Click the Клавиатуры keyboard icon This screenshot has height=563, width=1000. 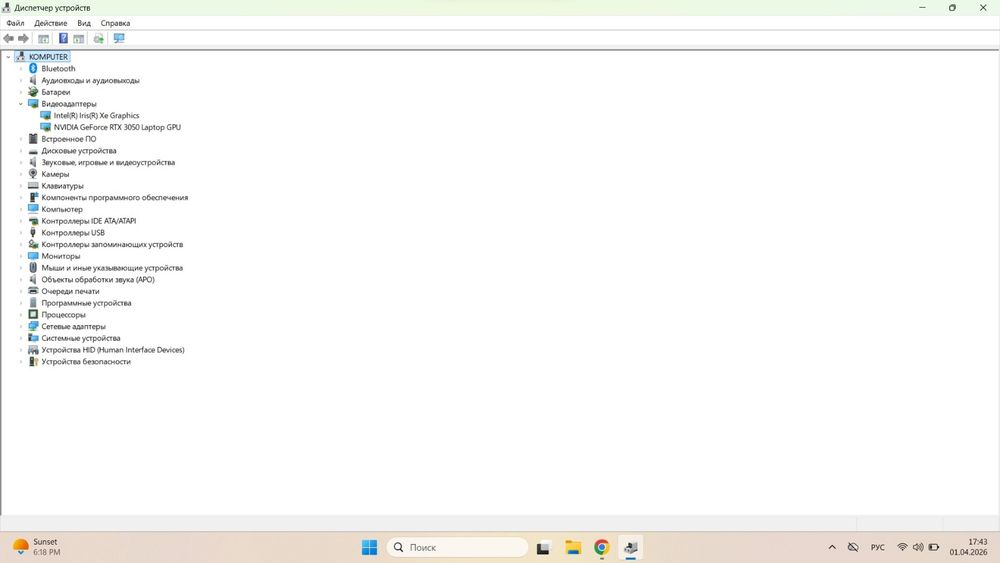coord(33,186)
